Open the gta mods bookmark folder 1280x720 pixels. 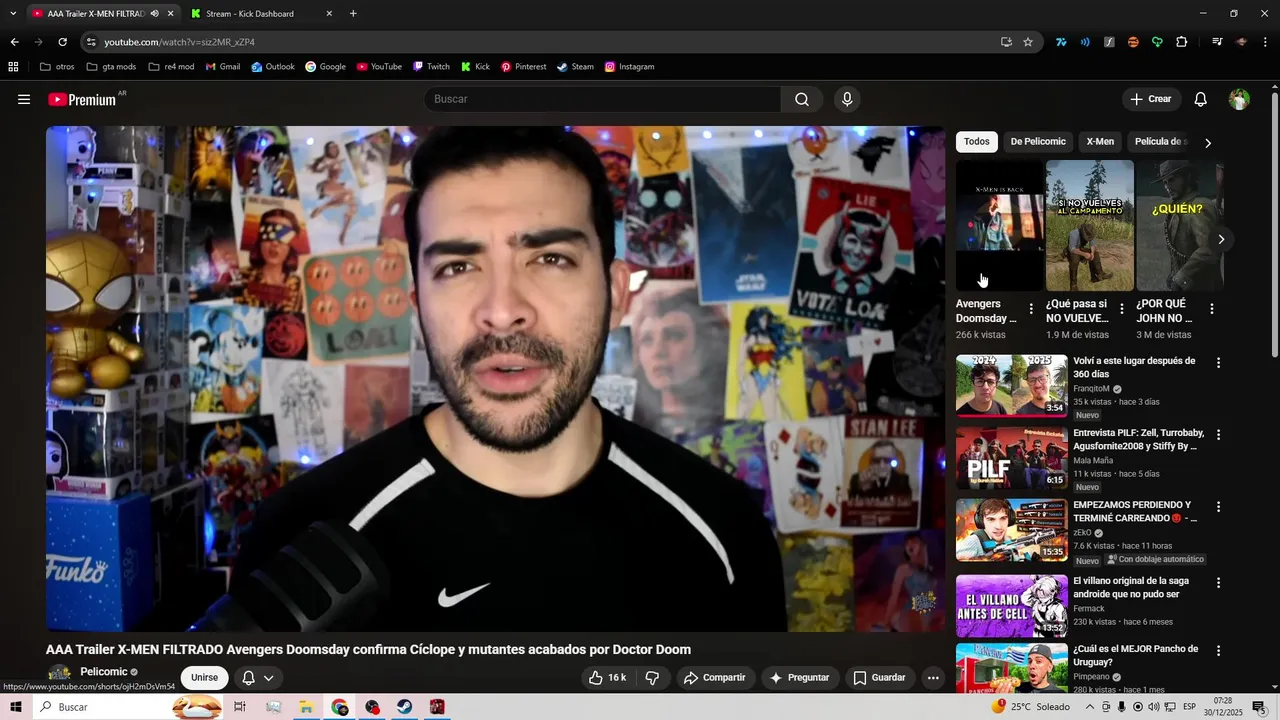coord(111,67)
